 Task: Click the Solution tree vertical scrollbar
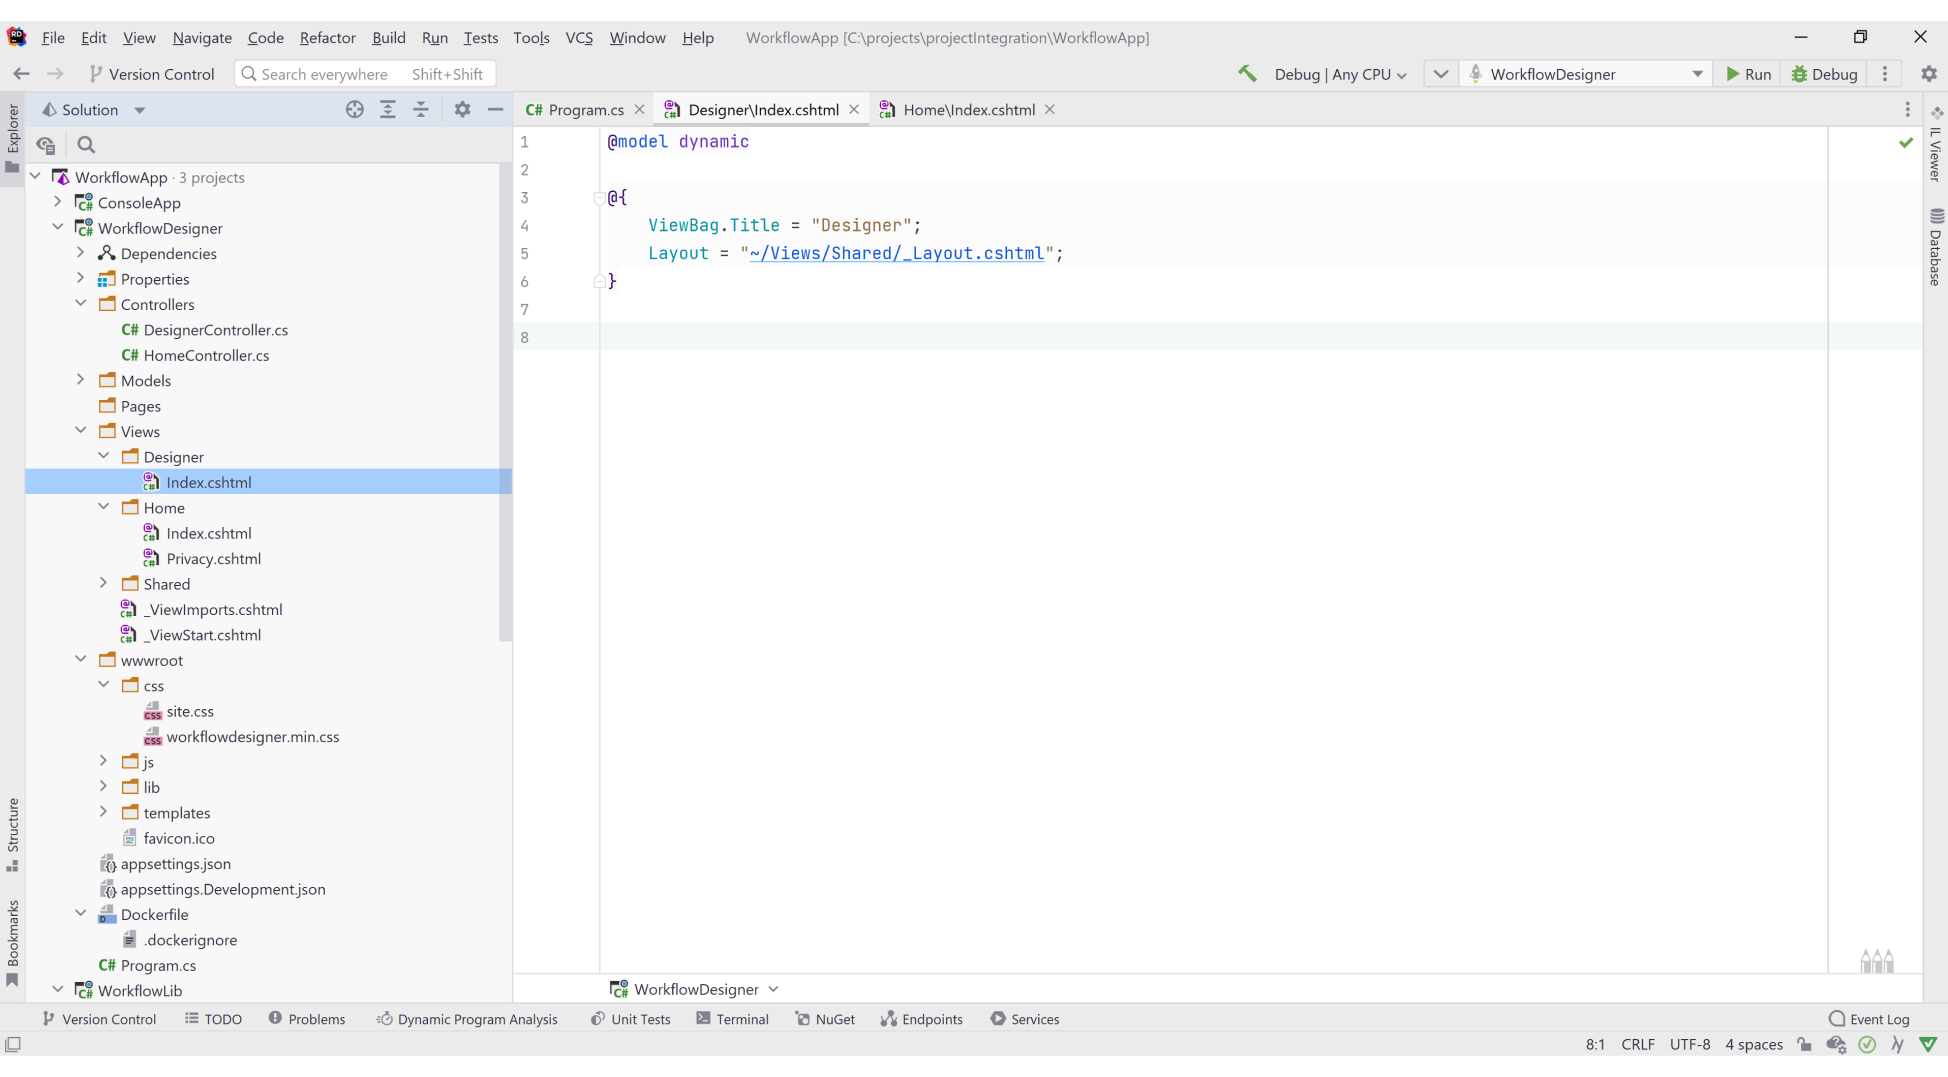click(504, 403)
